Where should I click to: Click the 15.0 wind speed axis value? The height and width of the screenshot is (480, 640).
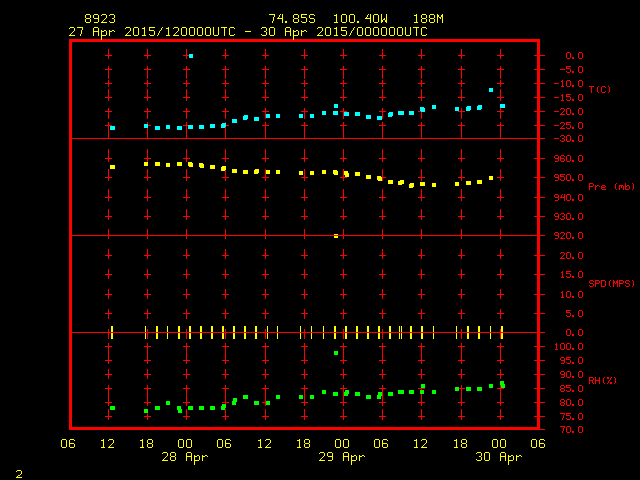pyautogui.click(x=571, y=275)
